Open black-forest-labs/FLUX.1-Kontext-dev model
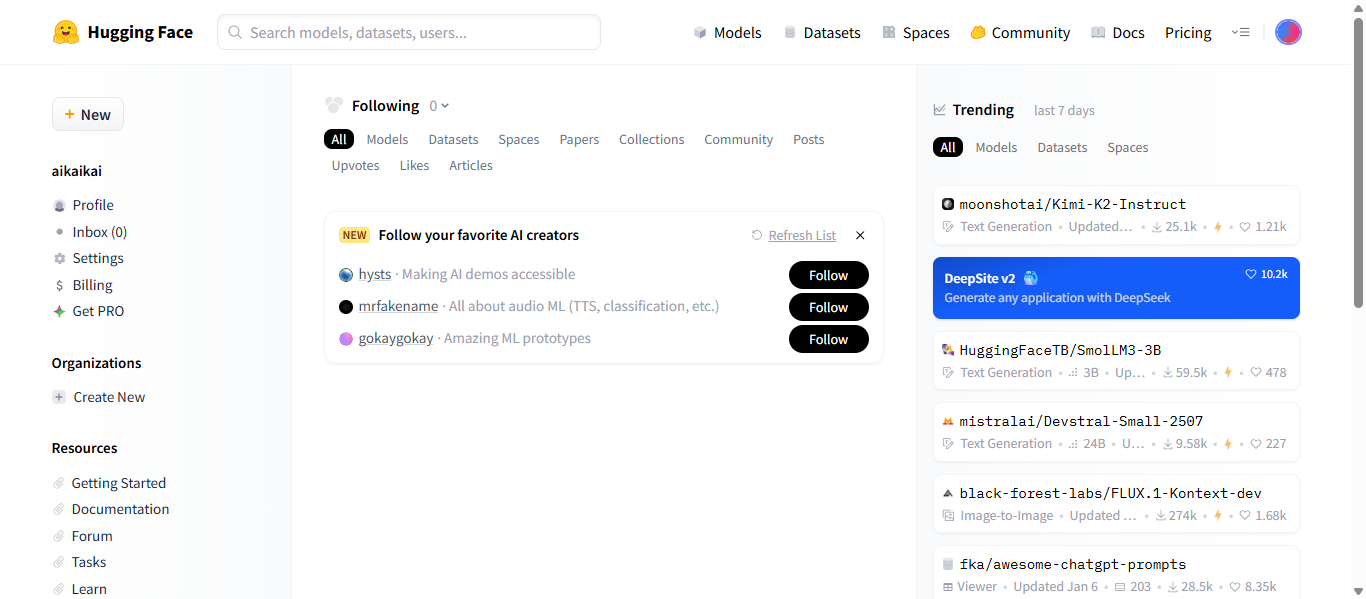 1116,504
